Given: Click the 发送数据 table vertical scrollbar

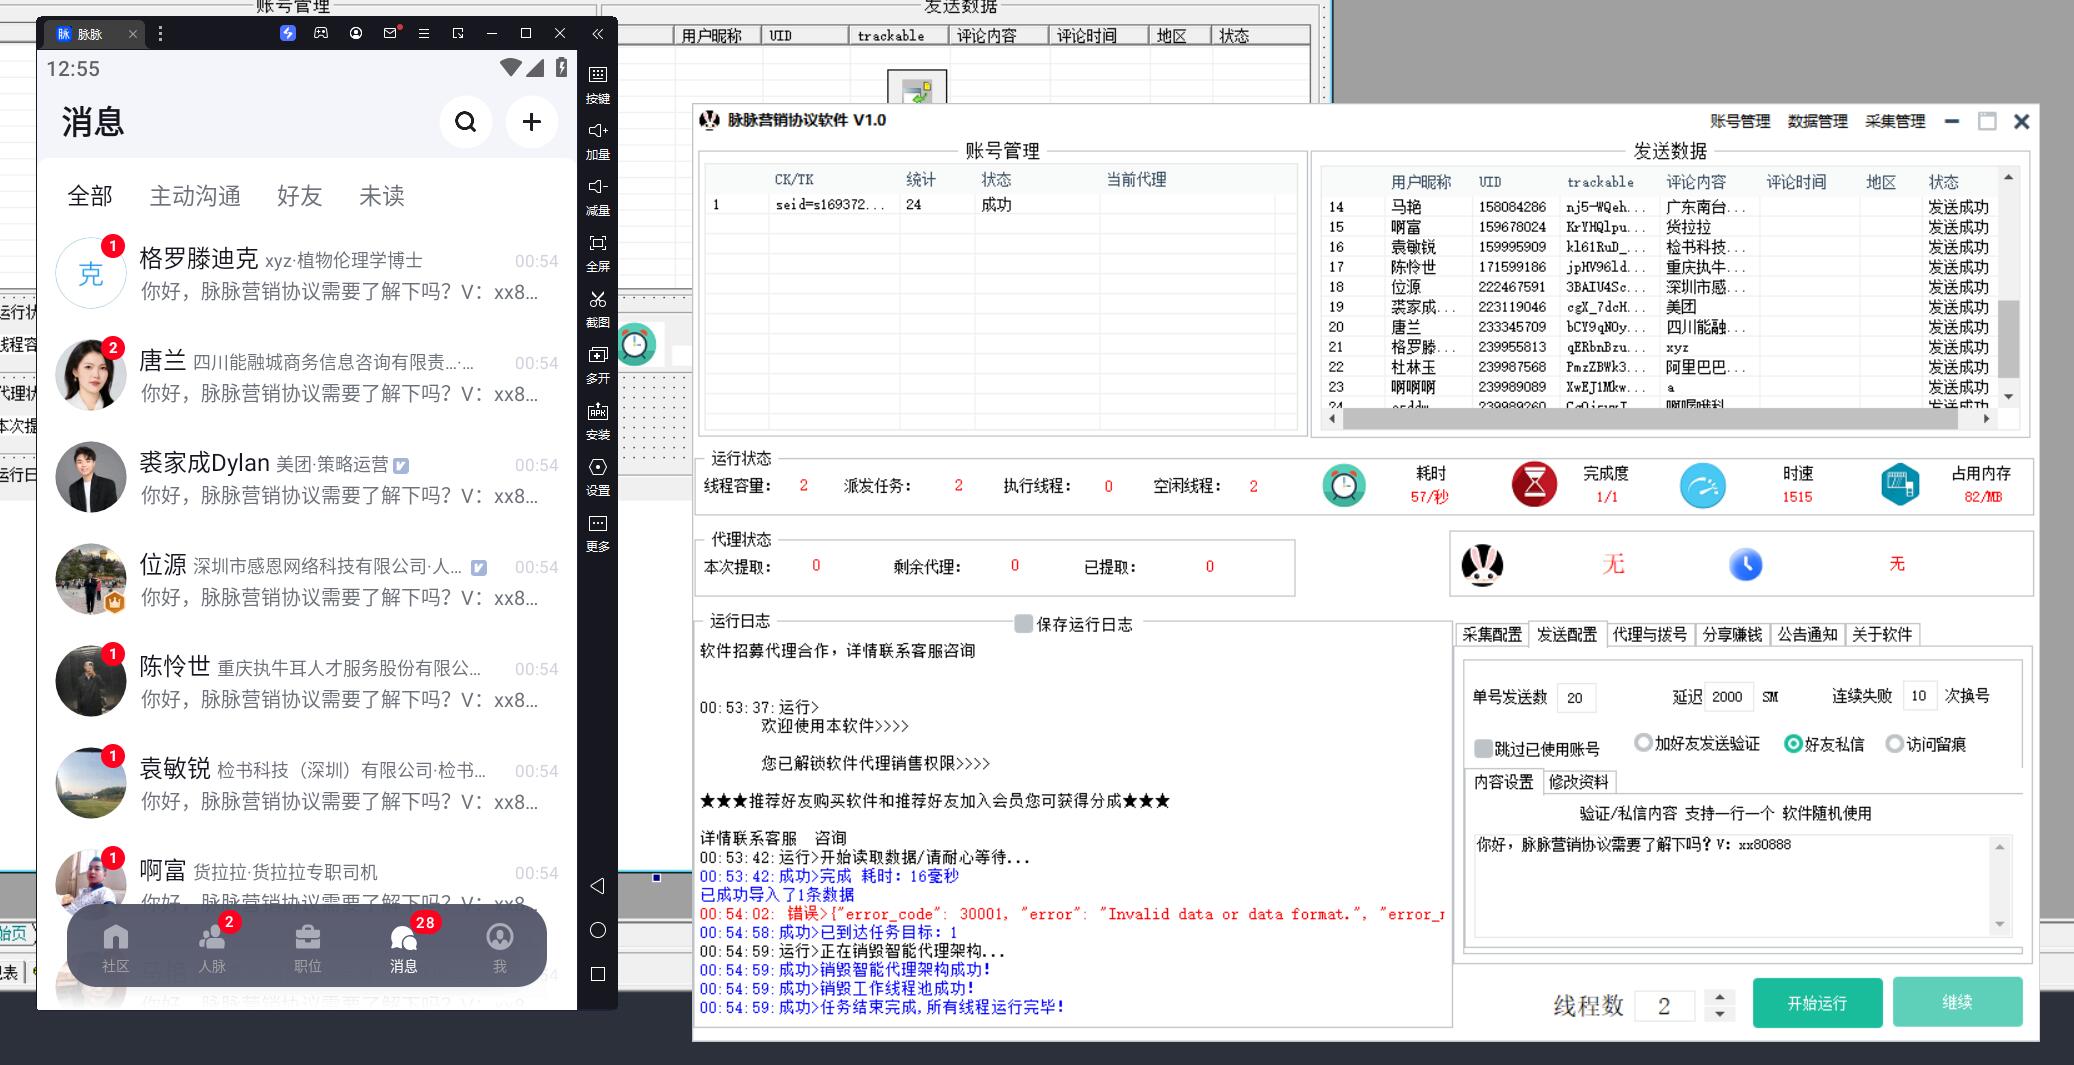Looking at the screenshot, I should 2008,340.
